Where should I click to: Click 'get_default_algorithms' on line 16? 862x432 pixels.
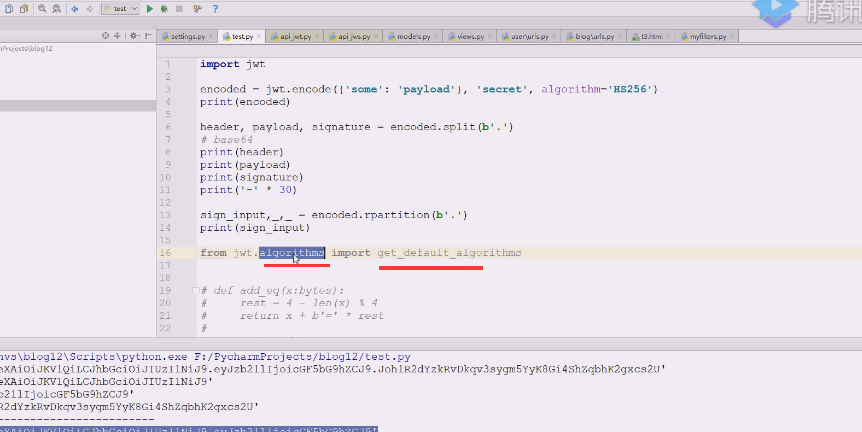click(449, 253)
